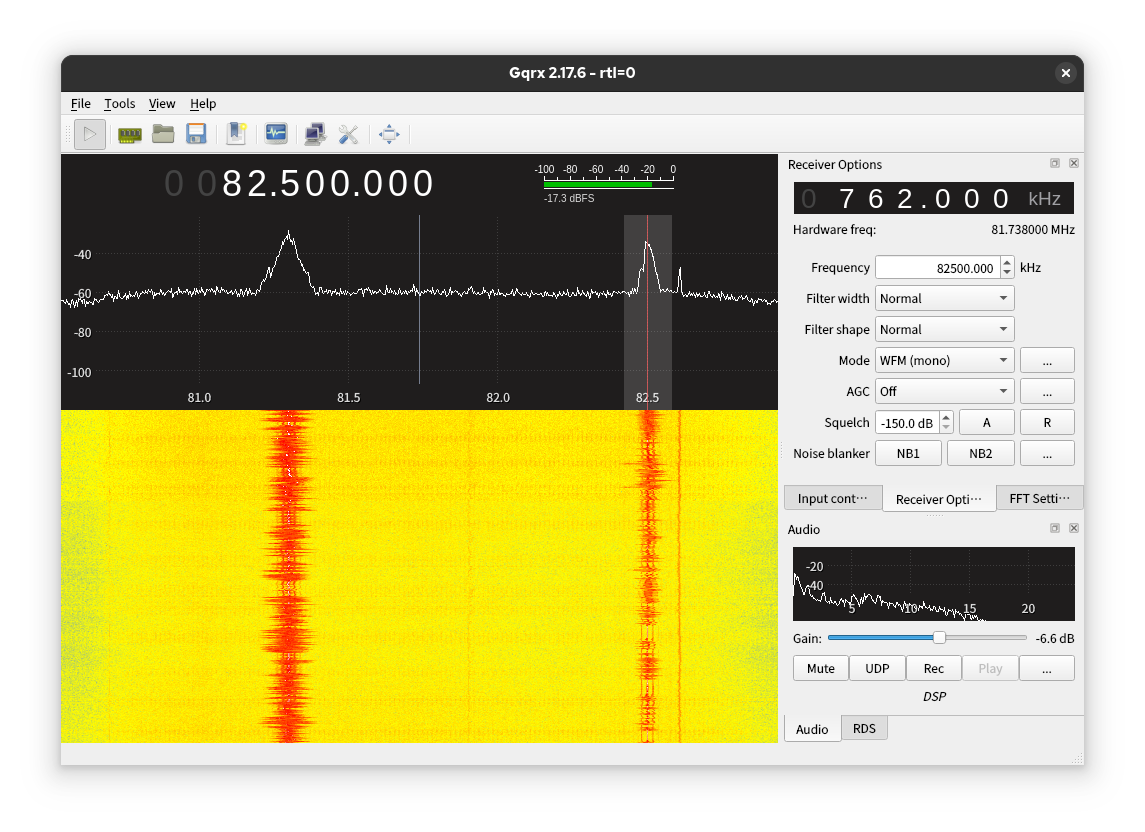The image size is (1145, 832).
Task: Switch to the FFT Settings tab
Action: (x=1039, y=498)
